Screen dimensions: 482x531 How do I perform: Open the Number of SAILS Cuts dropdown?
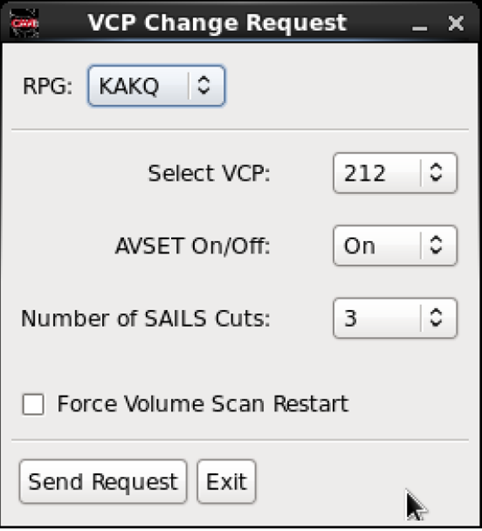tap(395, 318)
